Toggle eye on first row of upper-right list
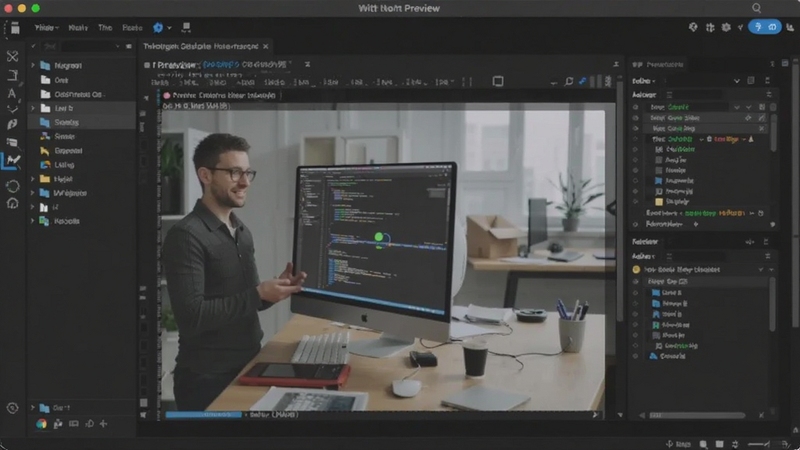This screenshot has height=450, width=800. 635,107
